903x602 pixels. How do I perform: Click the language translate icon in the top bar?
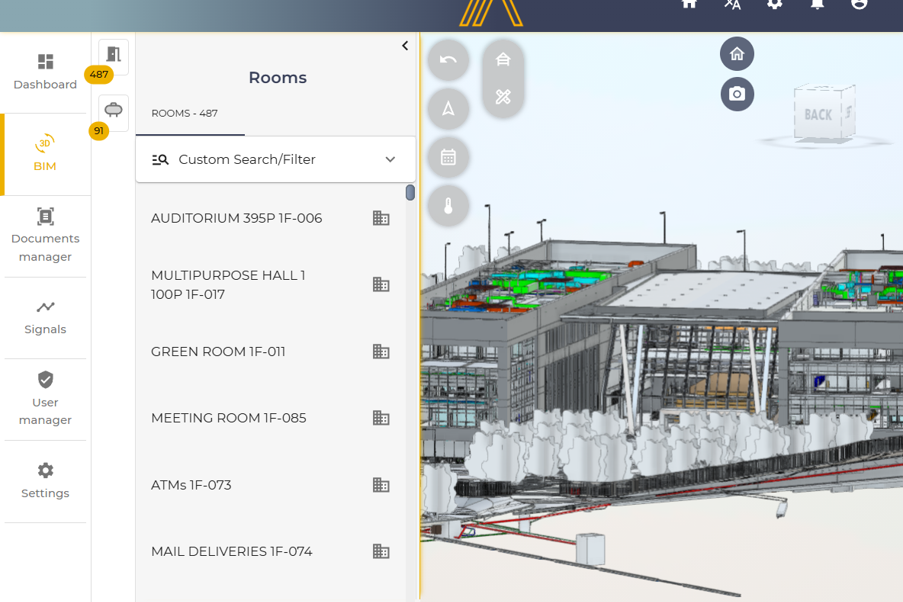tap(732, 6)
